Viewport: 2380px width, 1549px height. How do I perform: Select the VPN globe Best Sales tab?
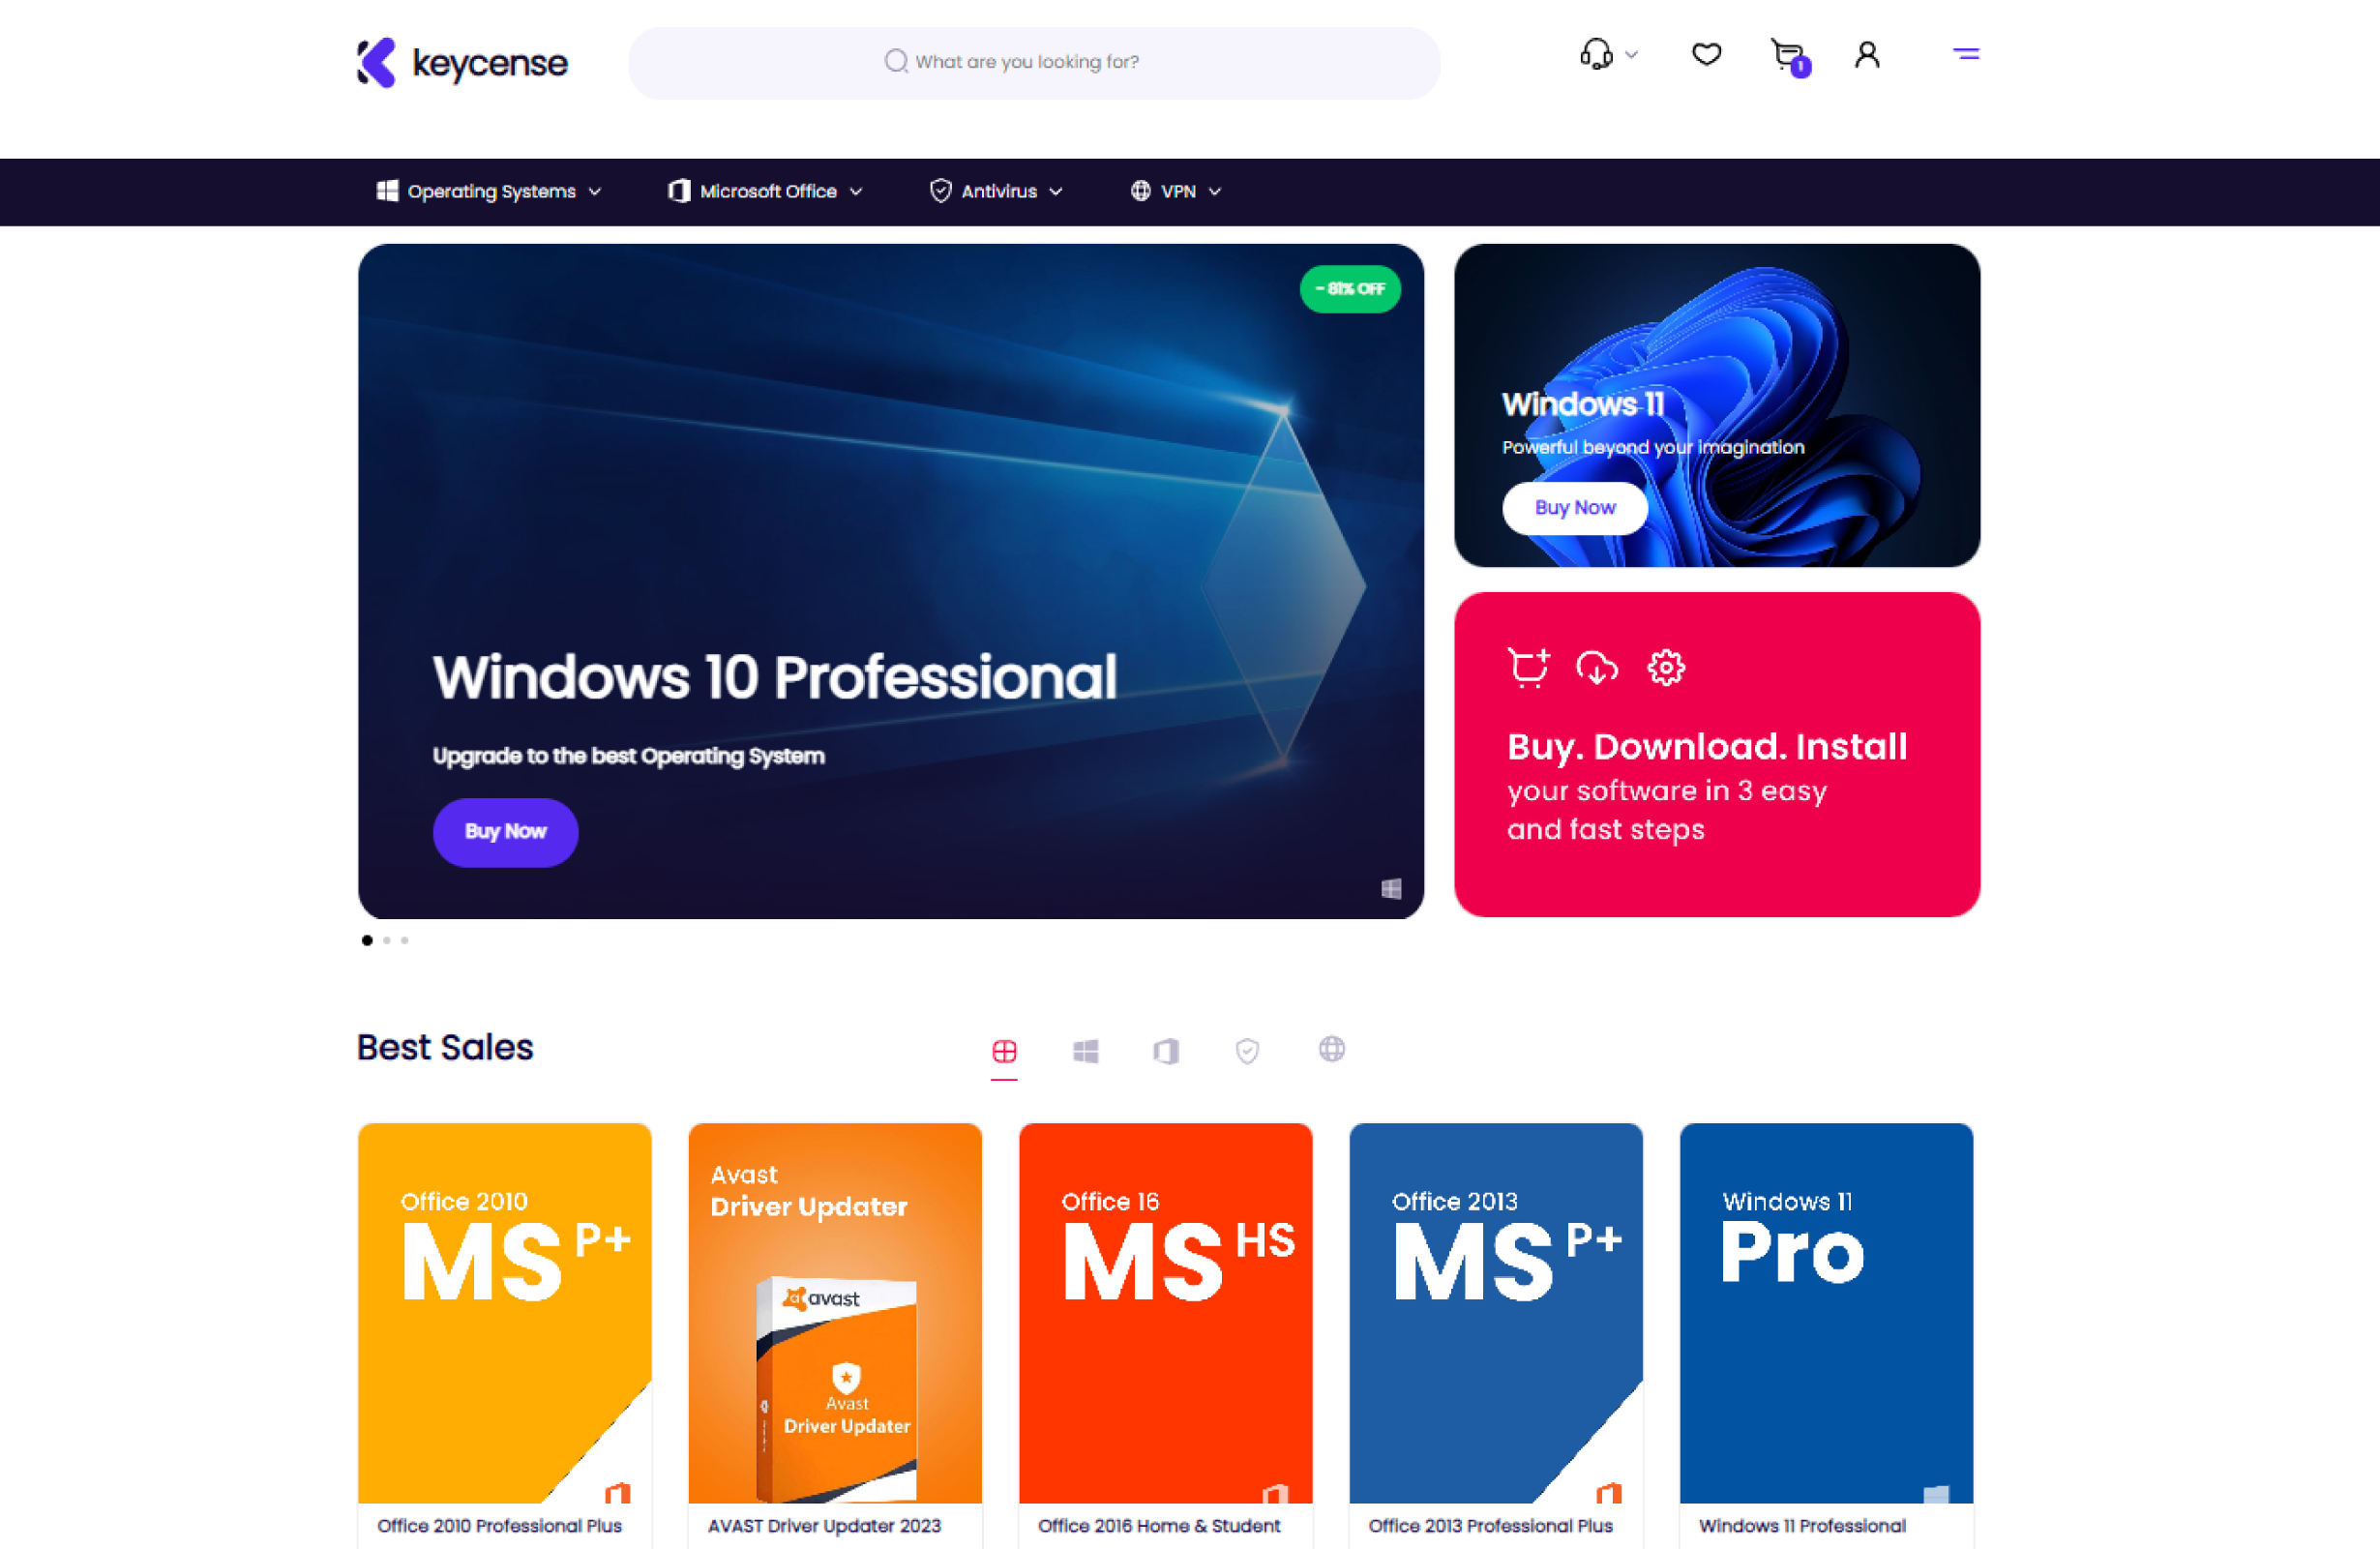tap(1331, 1049)
